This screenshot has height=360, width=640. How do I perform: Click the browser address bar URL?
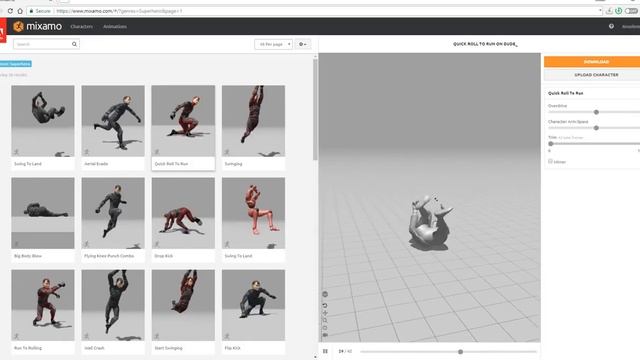(x=119, y=11)
